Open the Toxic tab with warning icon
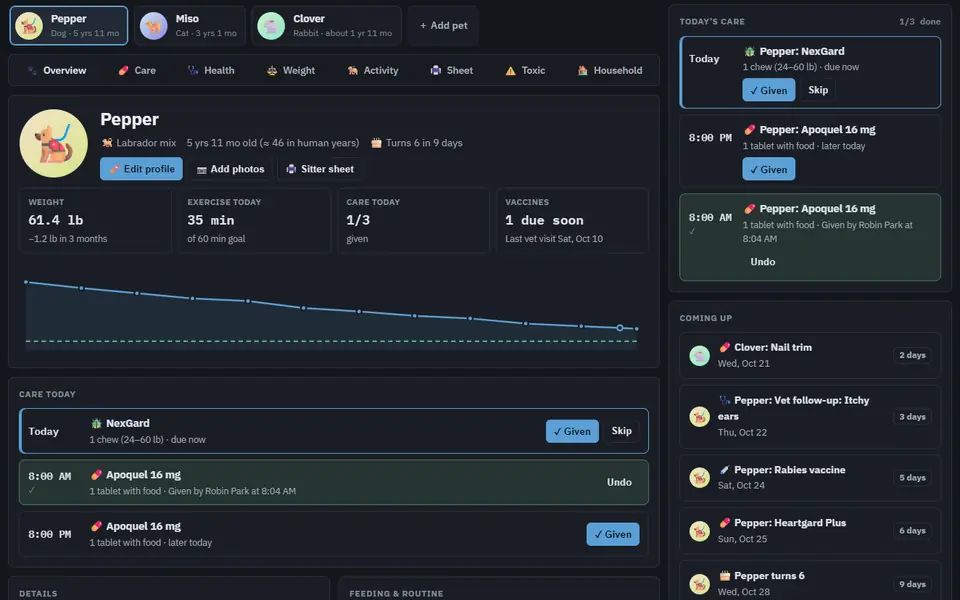The height and width of the screenshot is (600, 960). coord(525,70)
